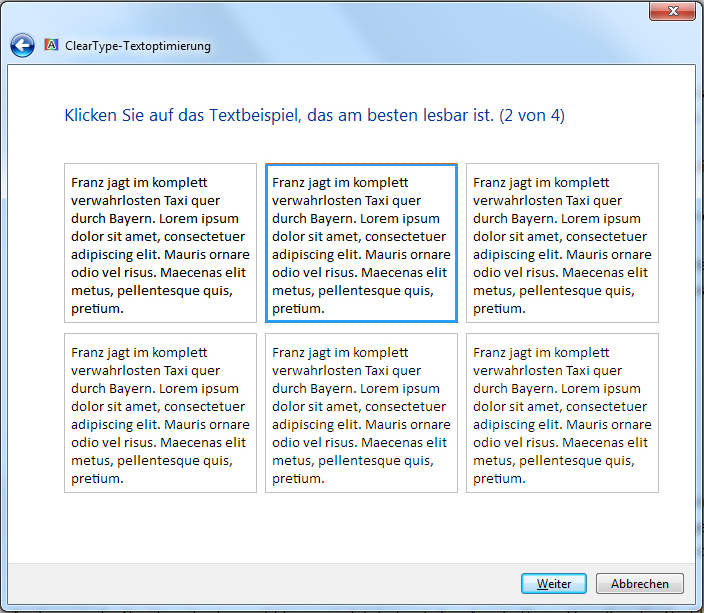
Task: Click the ClearType-Textoptimierung title text
Action: (x=137, y=46)
